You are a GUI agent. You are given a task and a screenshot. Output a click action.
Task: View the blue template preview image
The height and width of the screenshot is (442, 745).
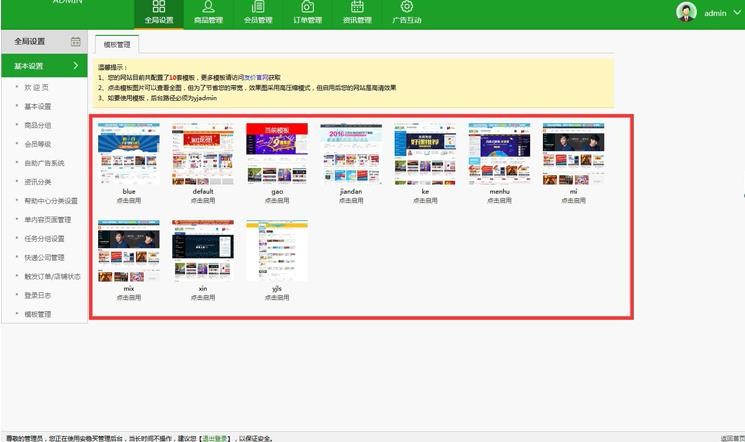129,154
